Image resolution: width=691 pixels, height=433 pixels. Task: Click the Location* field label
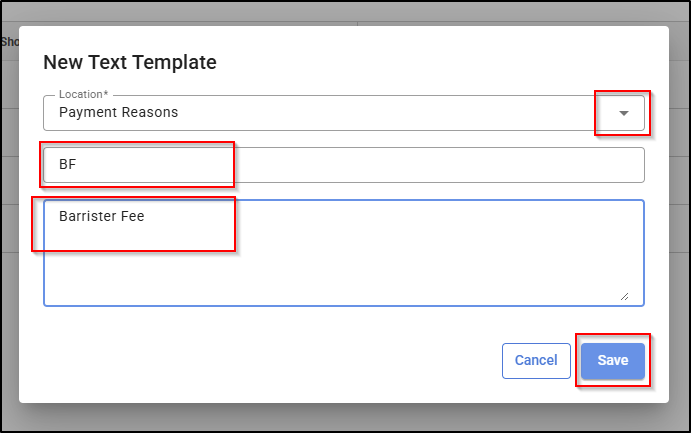(83, 95)
